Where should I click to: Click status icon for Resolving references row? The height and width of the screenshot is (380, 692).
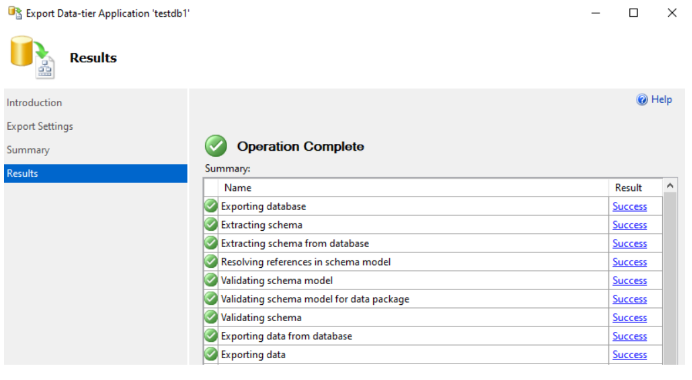[x=211, y=261]
